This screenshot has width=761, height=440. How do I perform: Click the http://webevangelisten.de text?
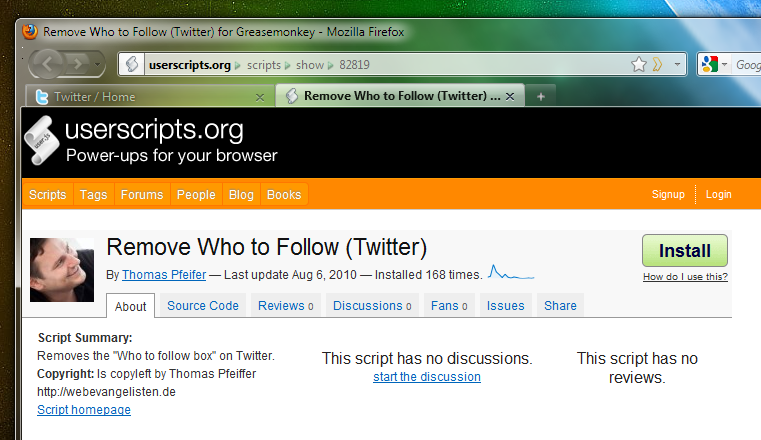[x=106, y=391]
